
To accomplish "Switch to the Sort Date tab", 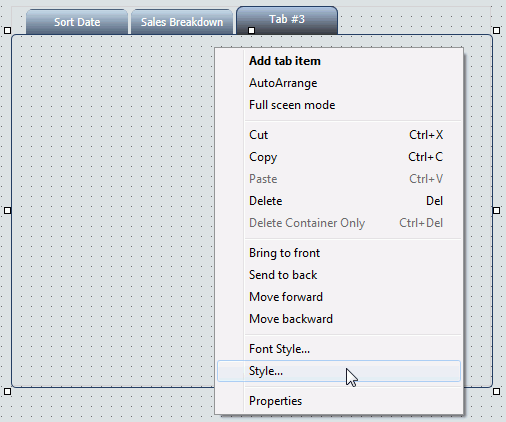I will tap(77, 22).
